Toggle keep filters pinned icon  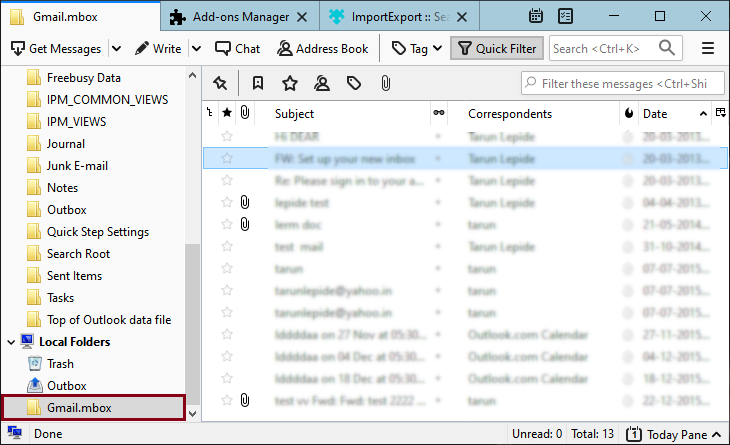point(220,83)
